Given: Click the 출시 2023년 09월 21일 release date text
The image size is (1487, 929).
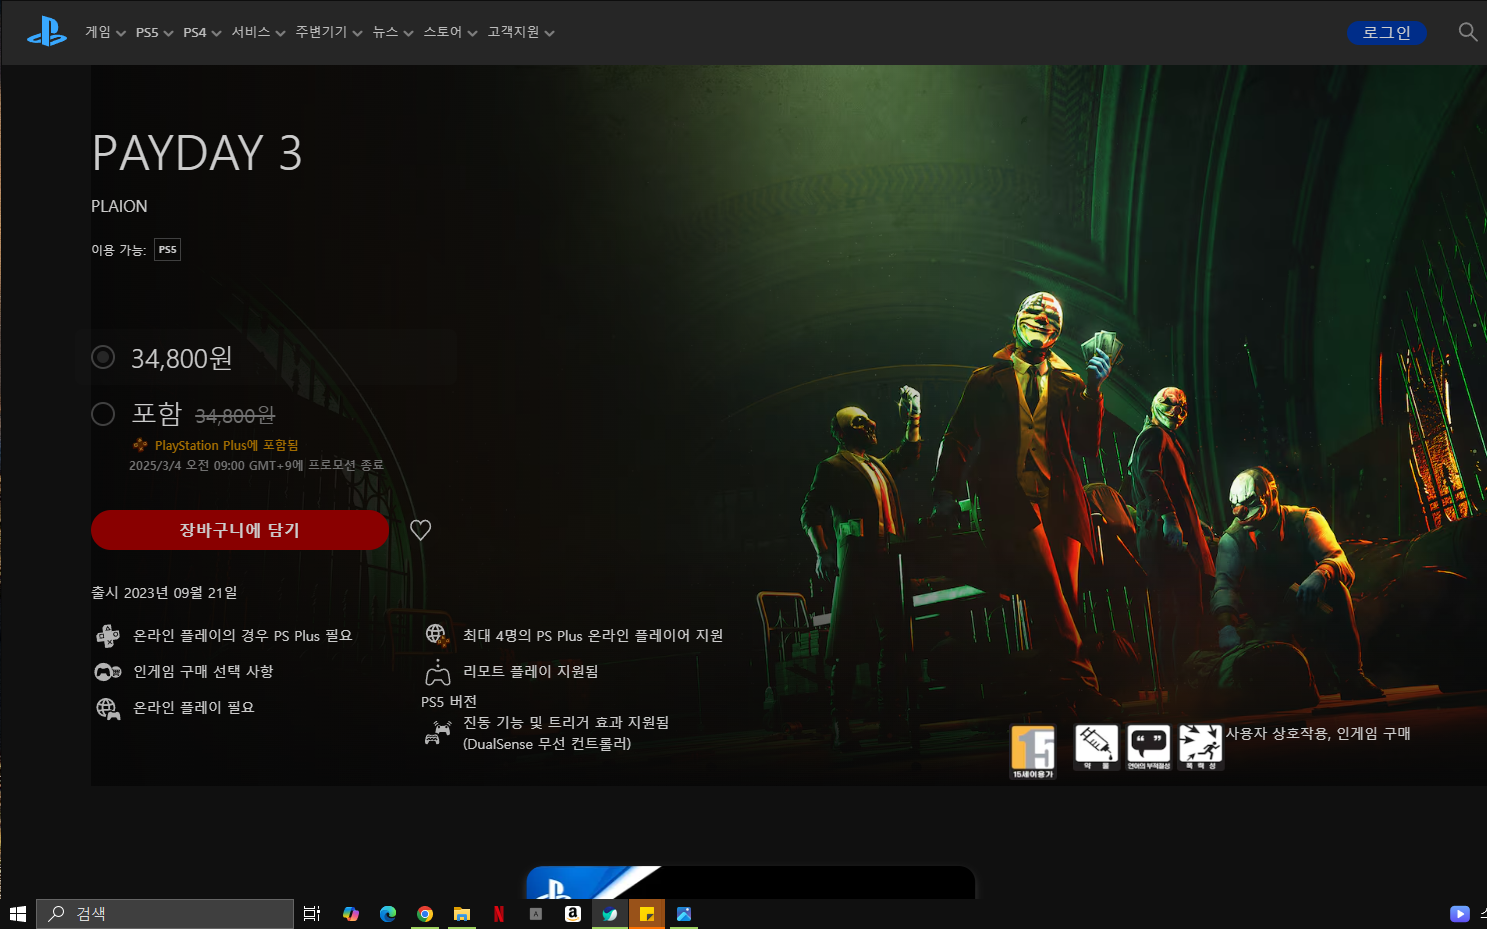Looking at the screenshot, I should tap(164, 593).
